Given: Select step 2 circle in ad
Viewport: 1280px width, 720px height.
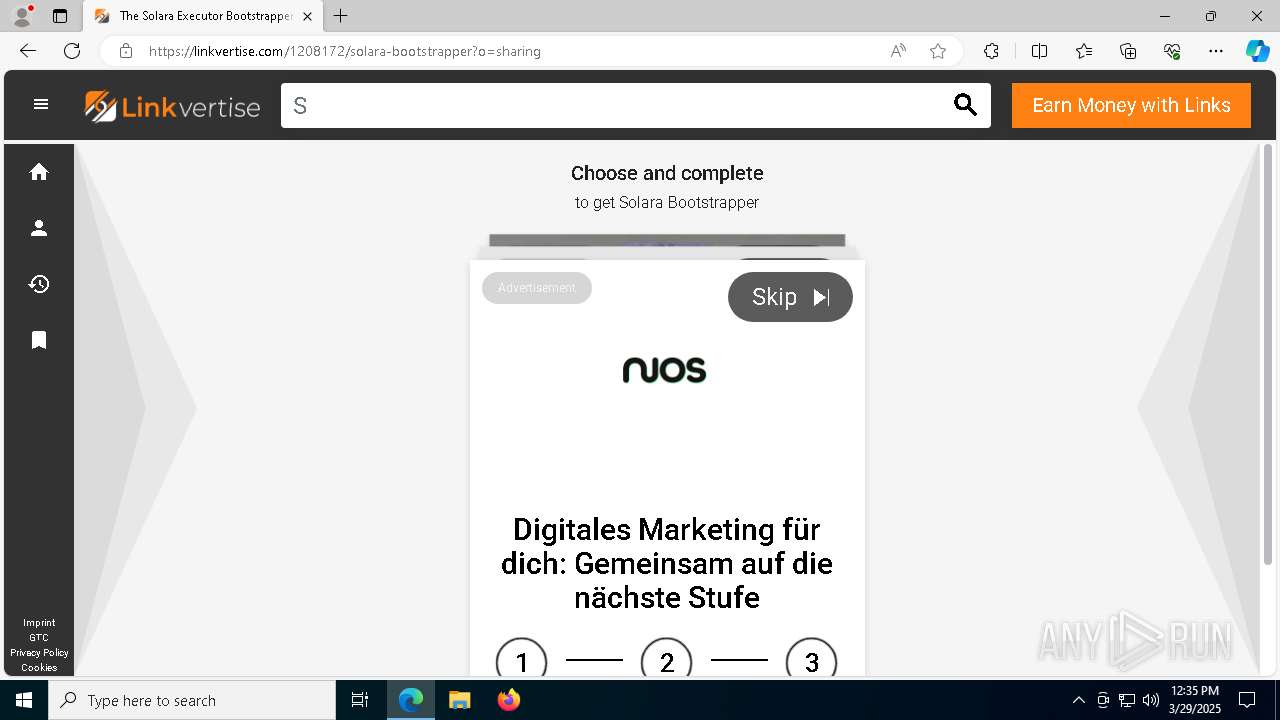Looking at the screenshot, I should pos(667,661).
